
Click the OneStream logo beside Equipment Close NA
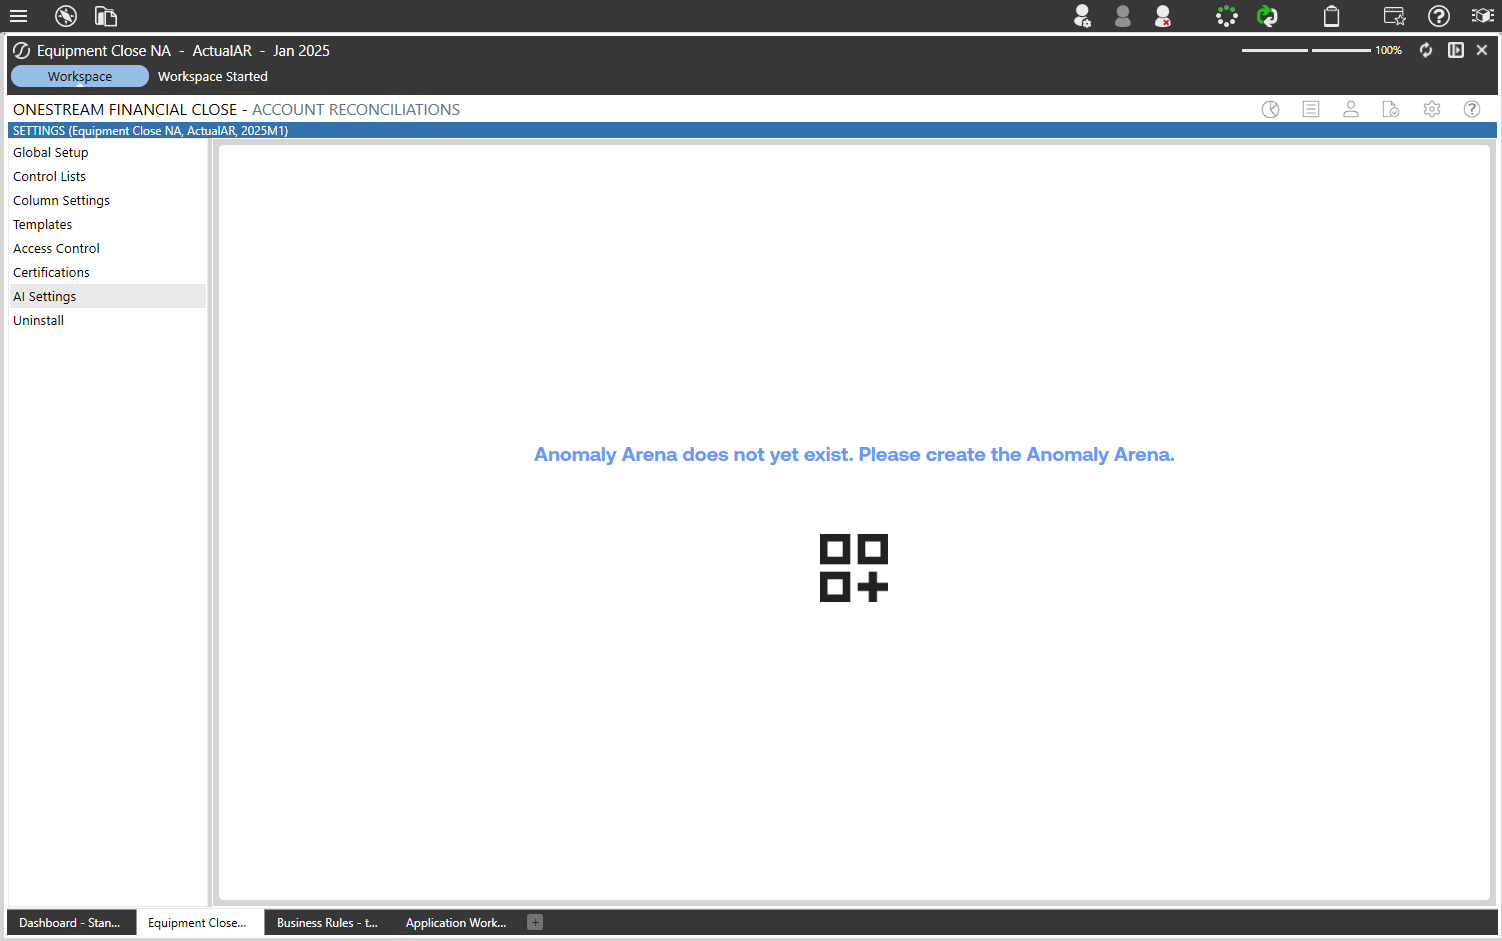coord(21,50)
